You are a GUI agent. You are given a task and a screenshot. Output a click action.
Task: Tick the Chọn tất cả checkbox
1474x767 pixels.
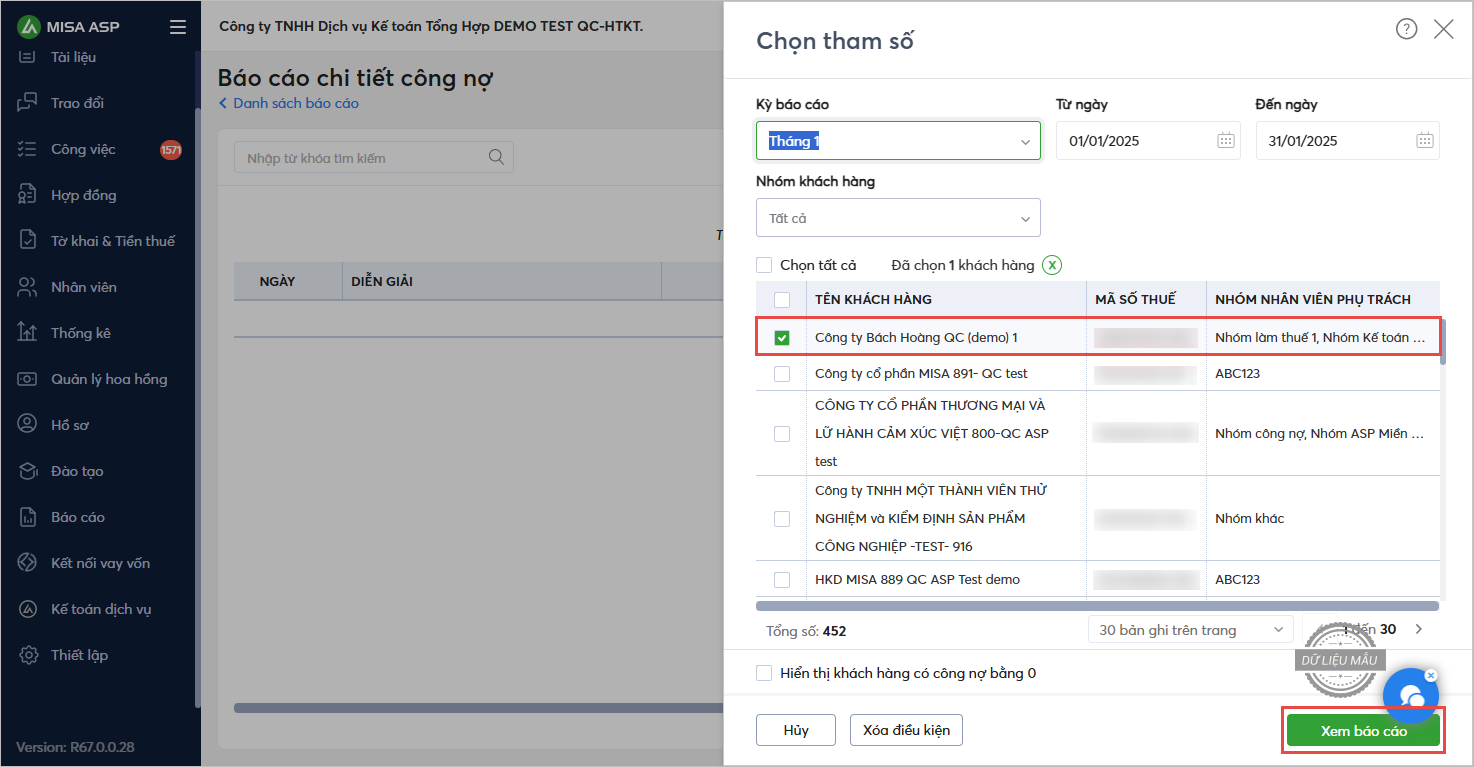pyautogui.click(x=764, y=265)
